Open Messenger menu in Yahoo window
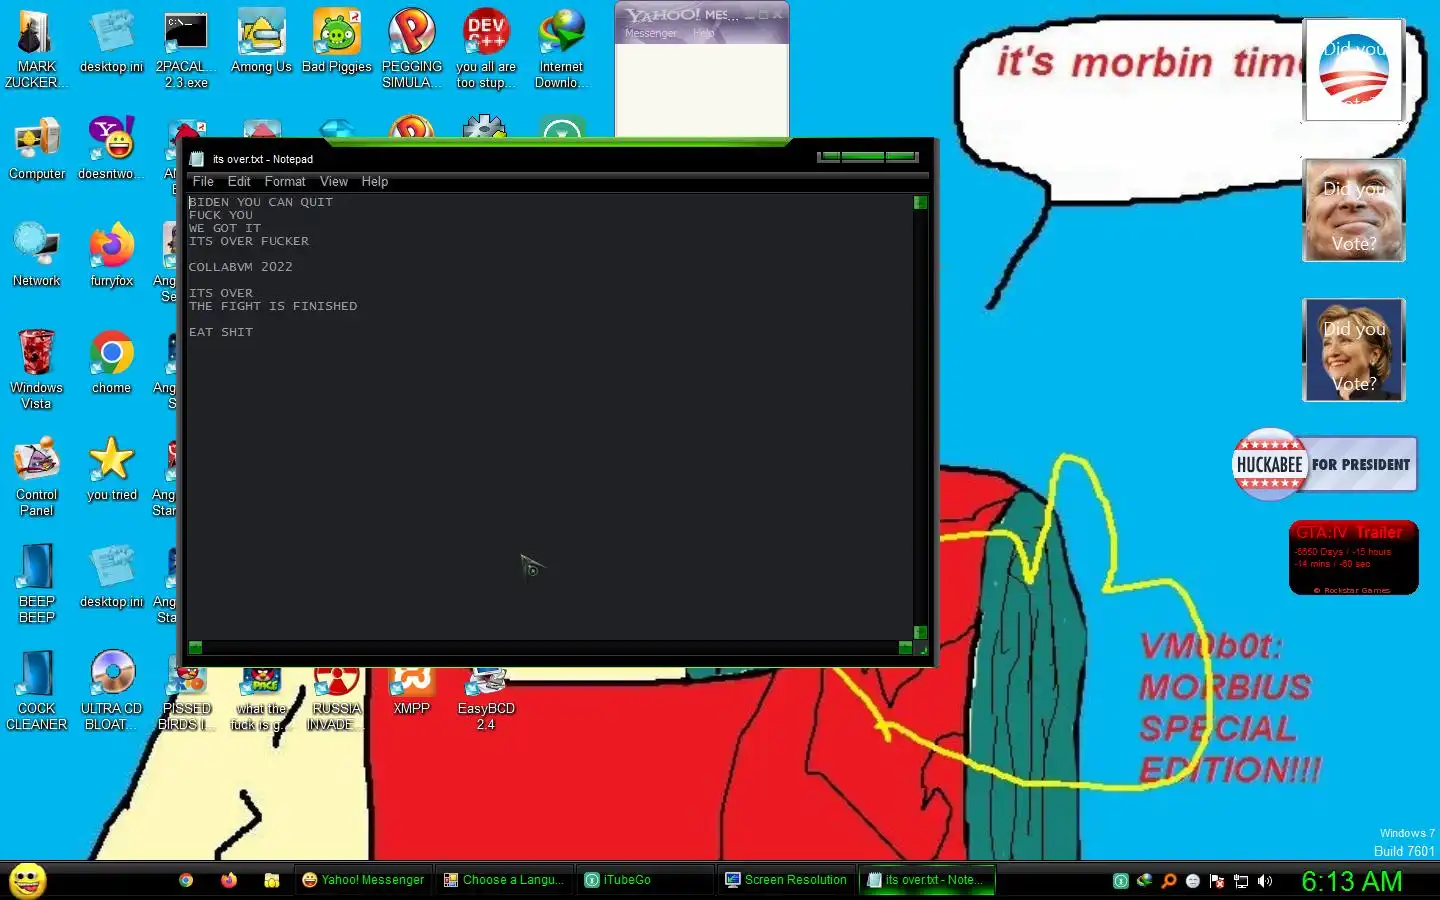The width and height of the screenshot is (1440, 900). [x=651, y=33]
